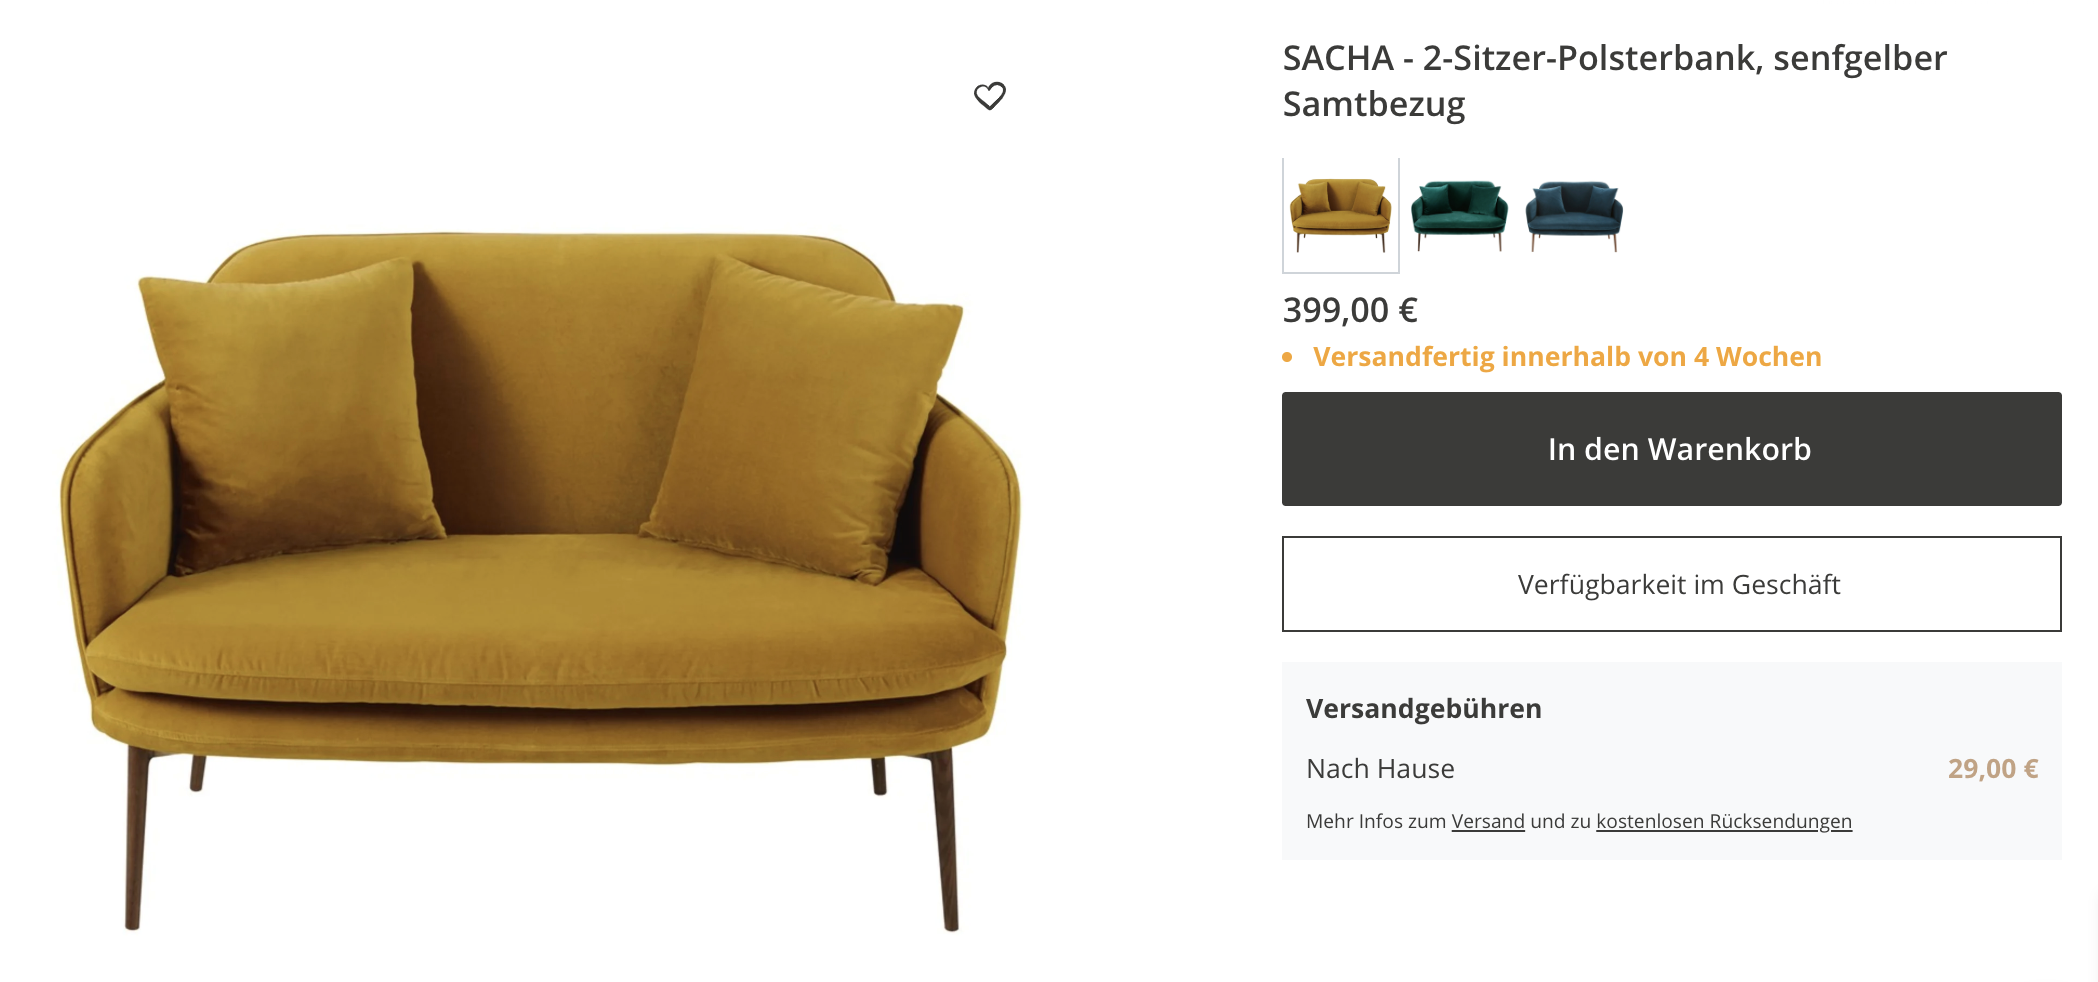Open the Versand info link
Viewport: 2098px width, 982px height.
[1487, 821]
